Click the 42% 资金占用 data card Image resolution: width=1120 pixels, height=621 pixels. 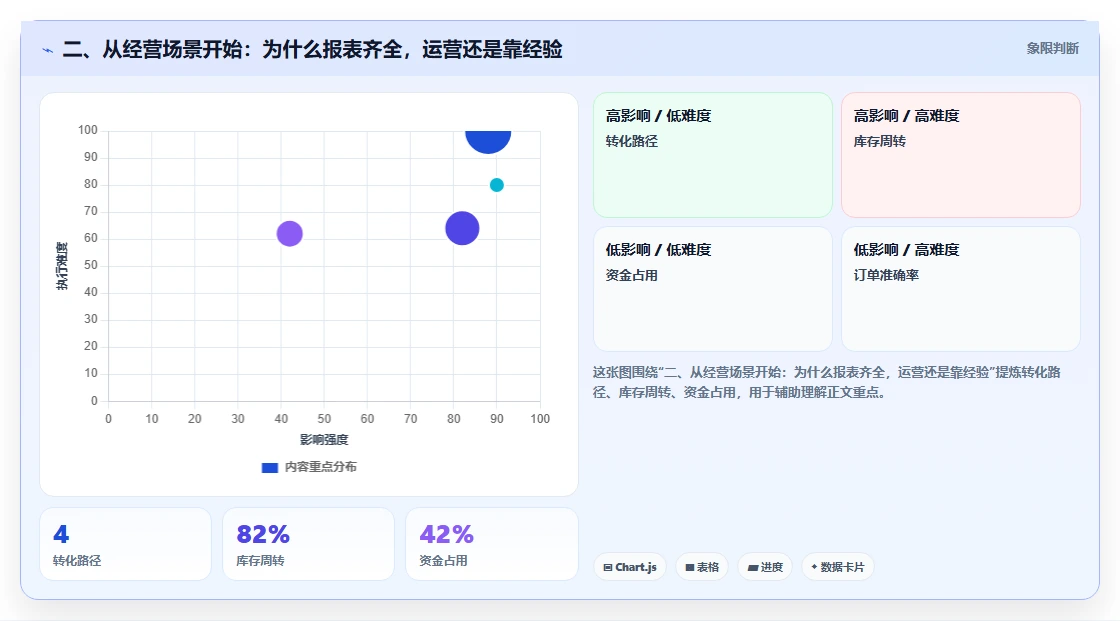point(491,544)
